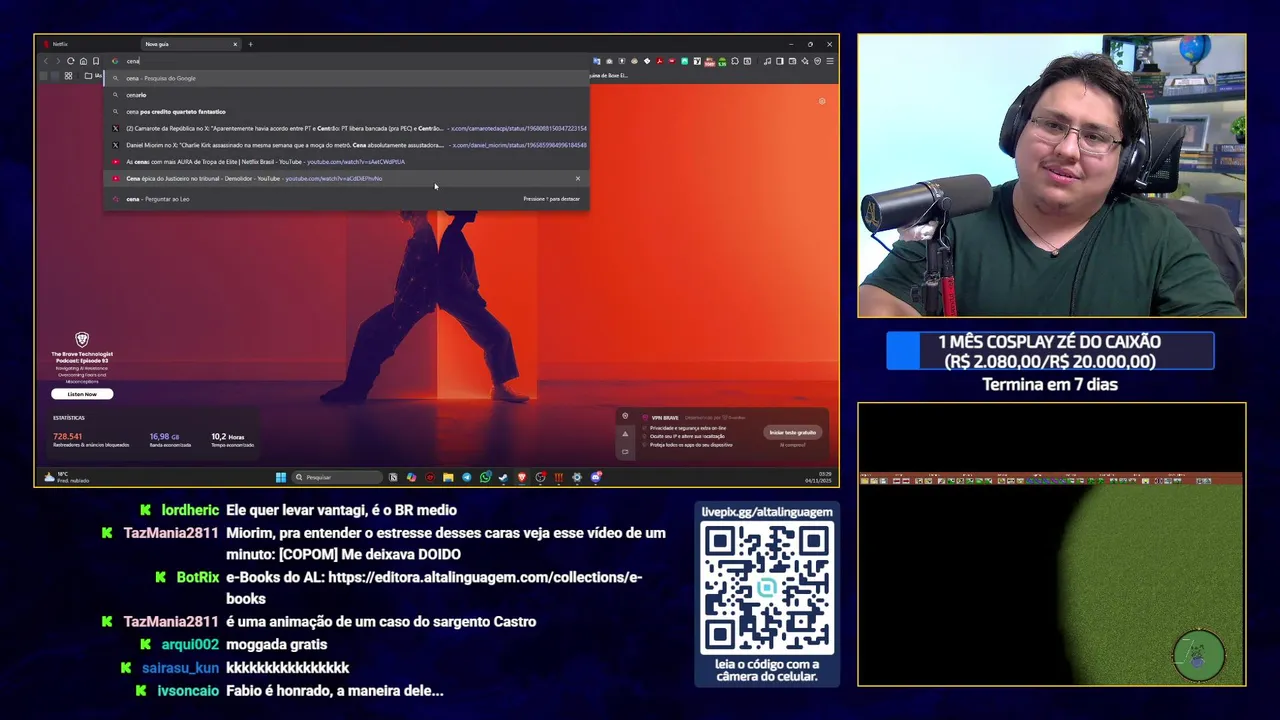The width and height of the screenshot is (1280, 720).
Task: Open Brave browser icon in taskbar
Action: (521, 477)
